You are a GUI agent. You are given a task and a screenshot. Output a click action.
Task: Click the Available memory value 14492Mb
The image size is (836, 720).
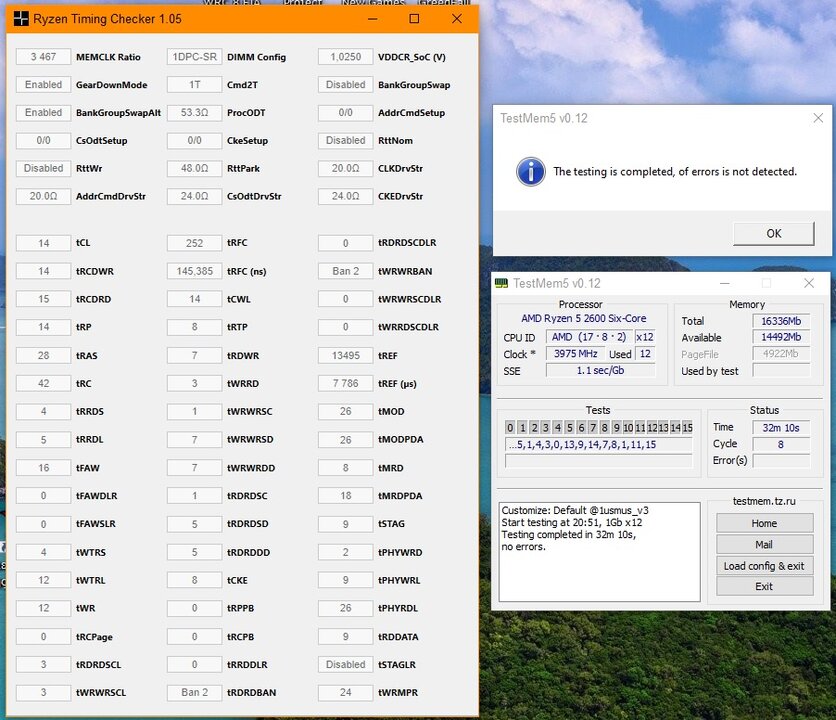781,337
